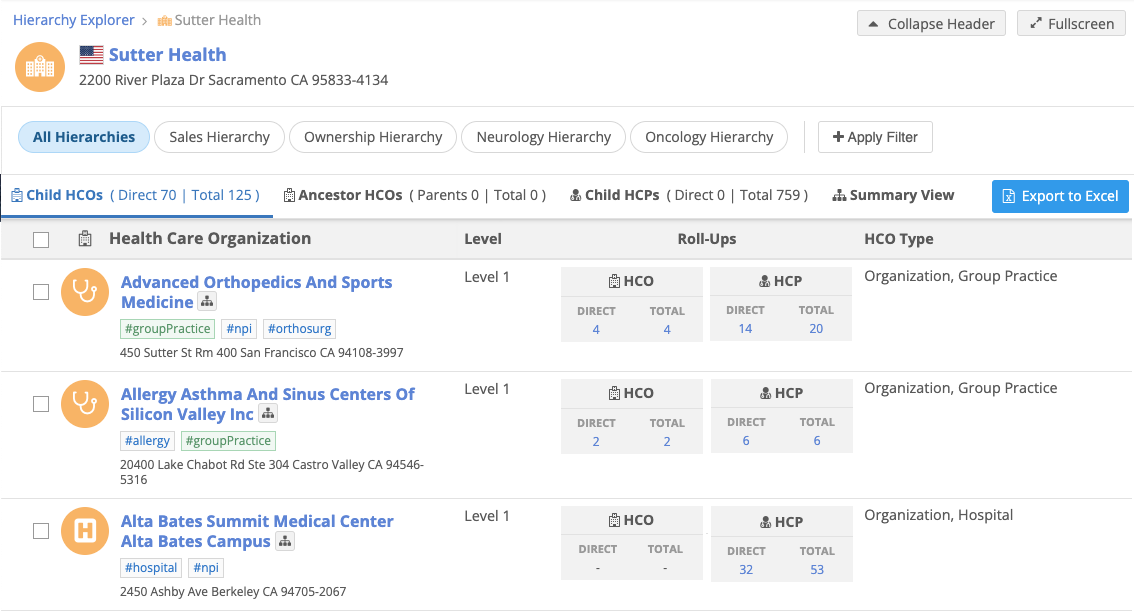Tick the Alta Bates Summit Medical Center checkbox

[41, 531]
